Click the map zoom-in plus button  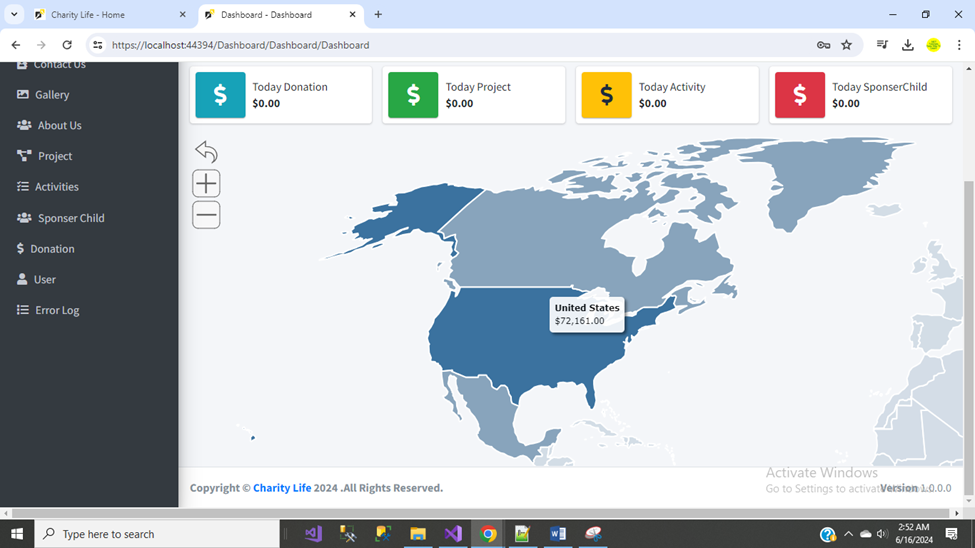206,184
